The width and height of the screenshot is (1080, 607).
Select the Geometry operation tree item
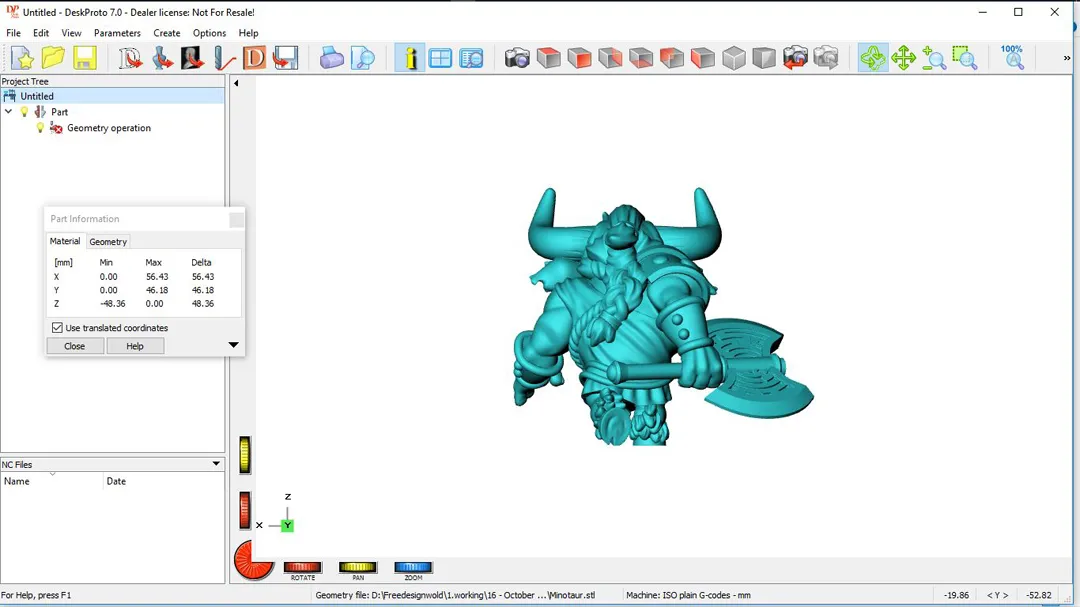click(x=109, y=128)
